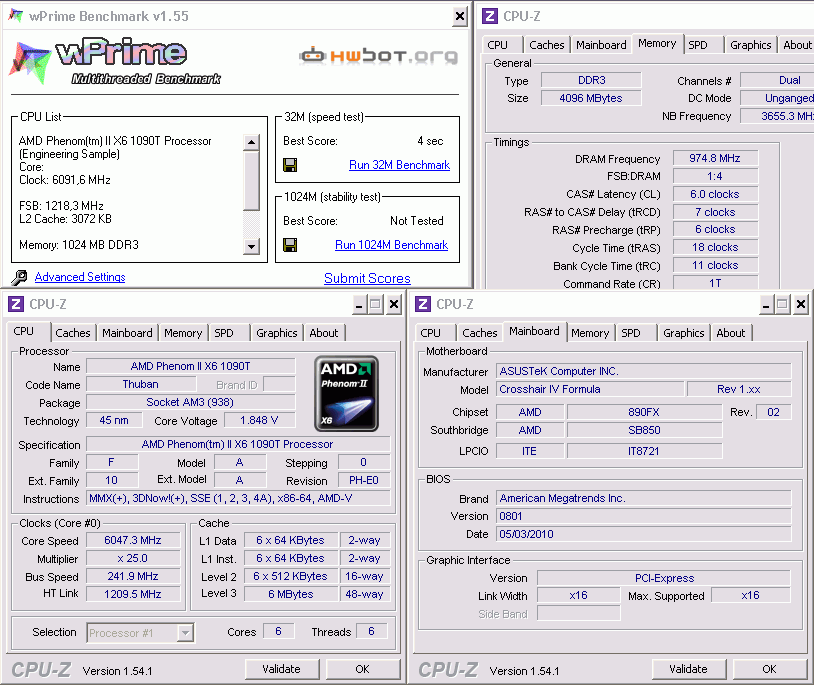Click Validate in the Mainboard window
This screenshot has width=814, height=685.
point(688,669)
